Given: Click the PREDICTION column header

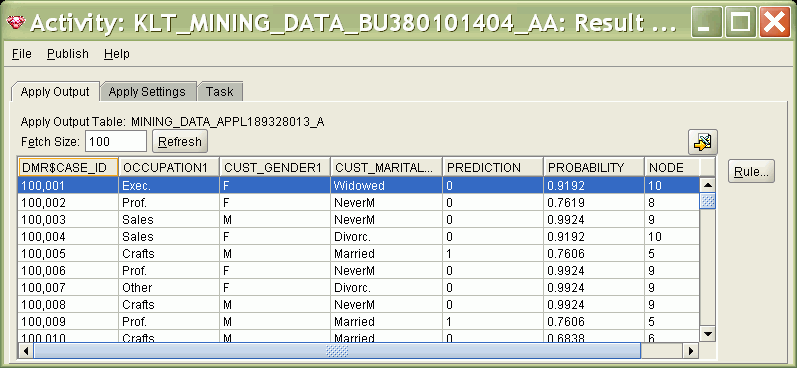Looking at the screenshot, I should pos(493,167).
